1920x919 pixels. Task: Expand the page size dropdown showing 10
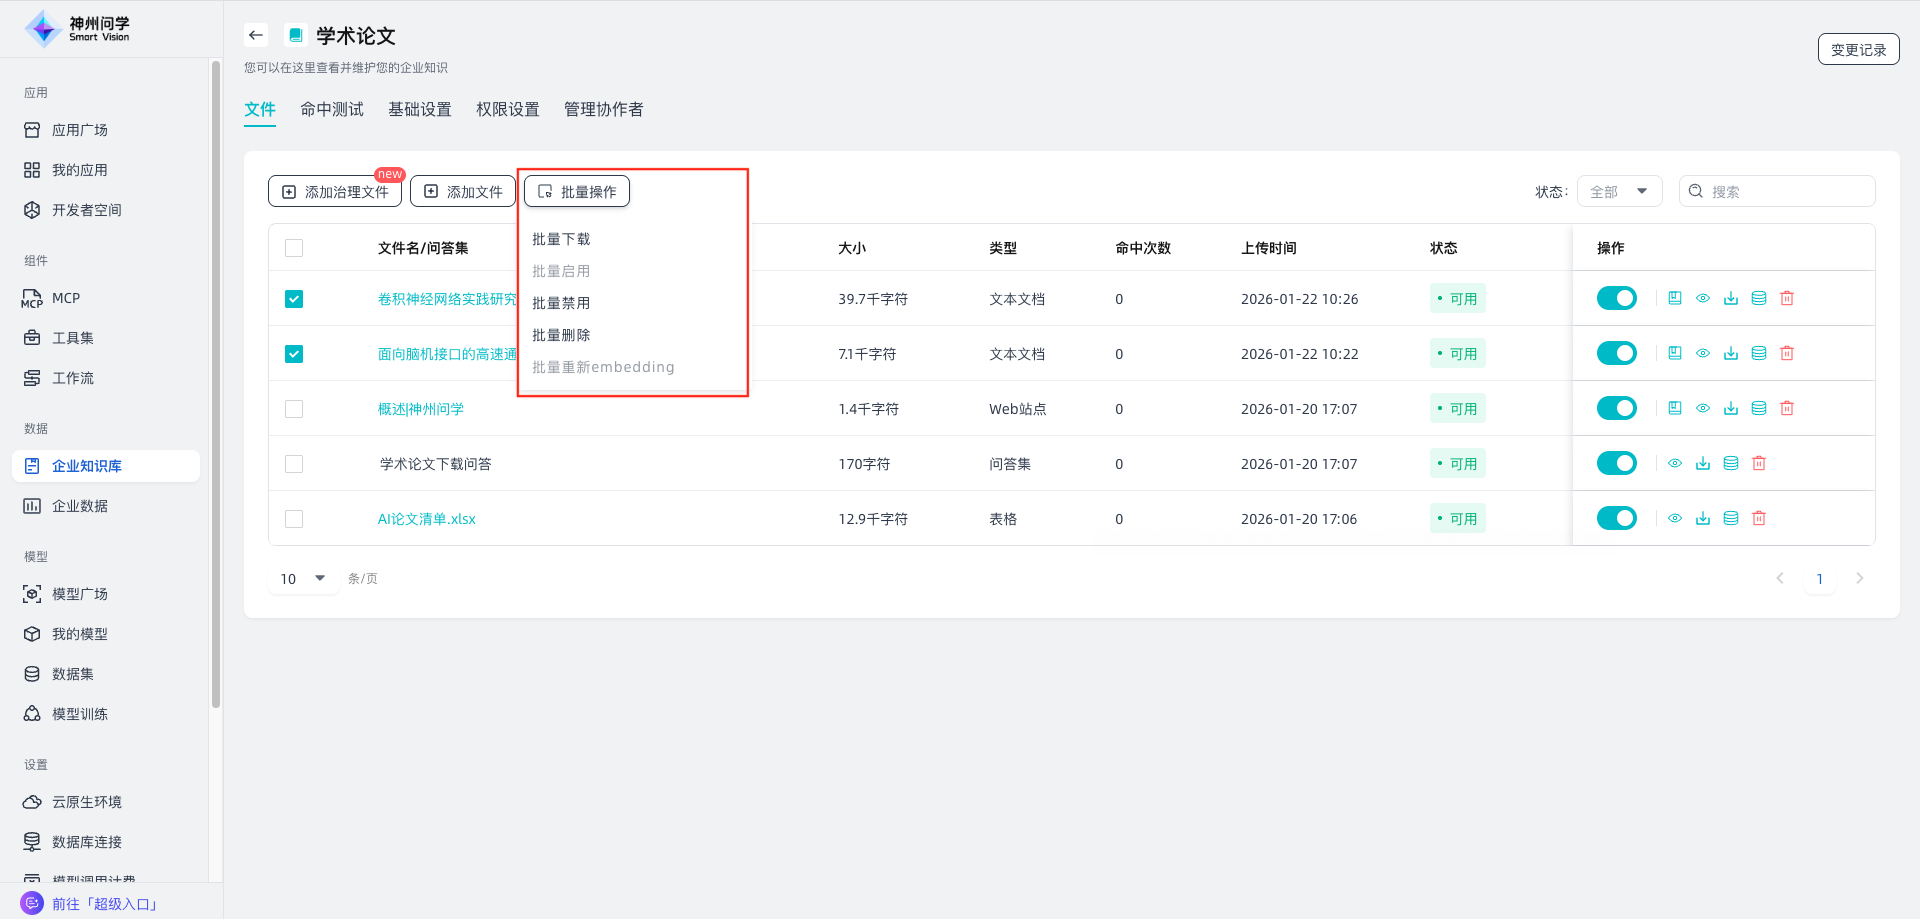(x=303, y=578)
